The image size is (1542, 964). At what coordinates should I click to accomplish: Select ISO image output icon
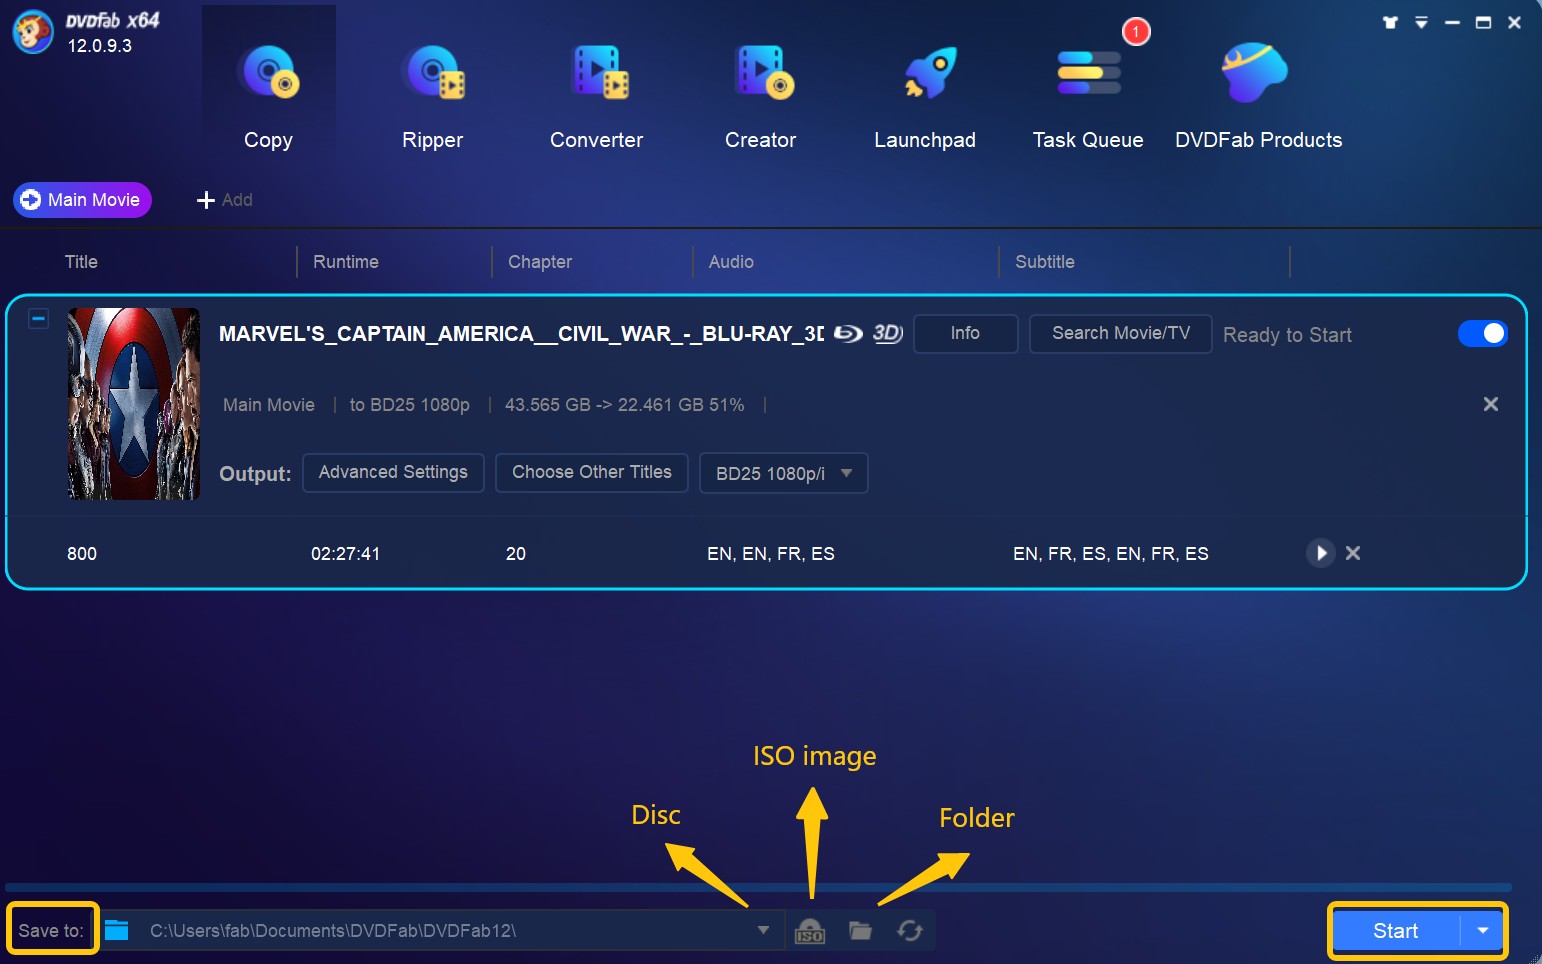pos(809,931)
